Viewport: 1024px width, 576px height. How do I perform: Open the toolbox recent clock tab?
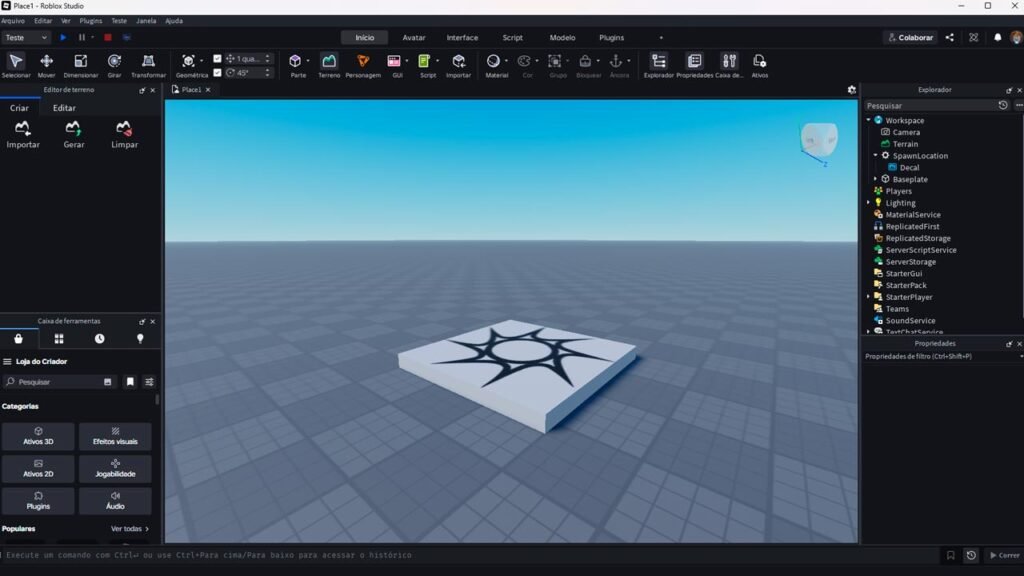pyautogui.click(x=99, y=338)
